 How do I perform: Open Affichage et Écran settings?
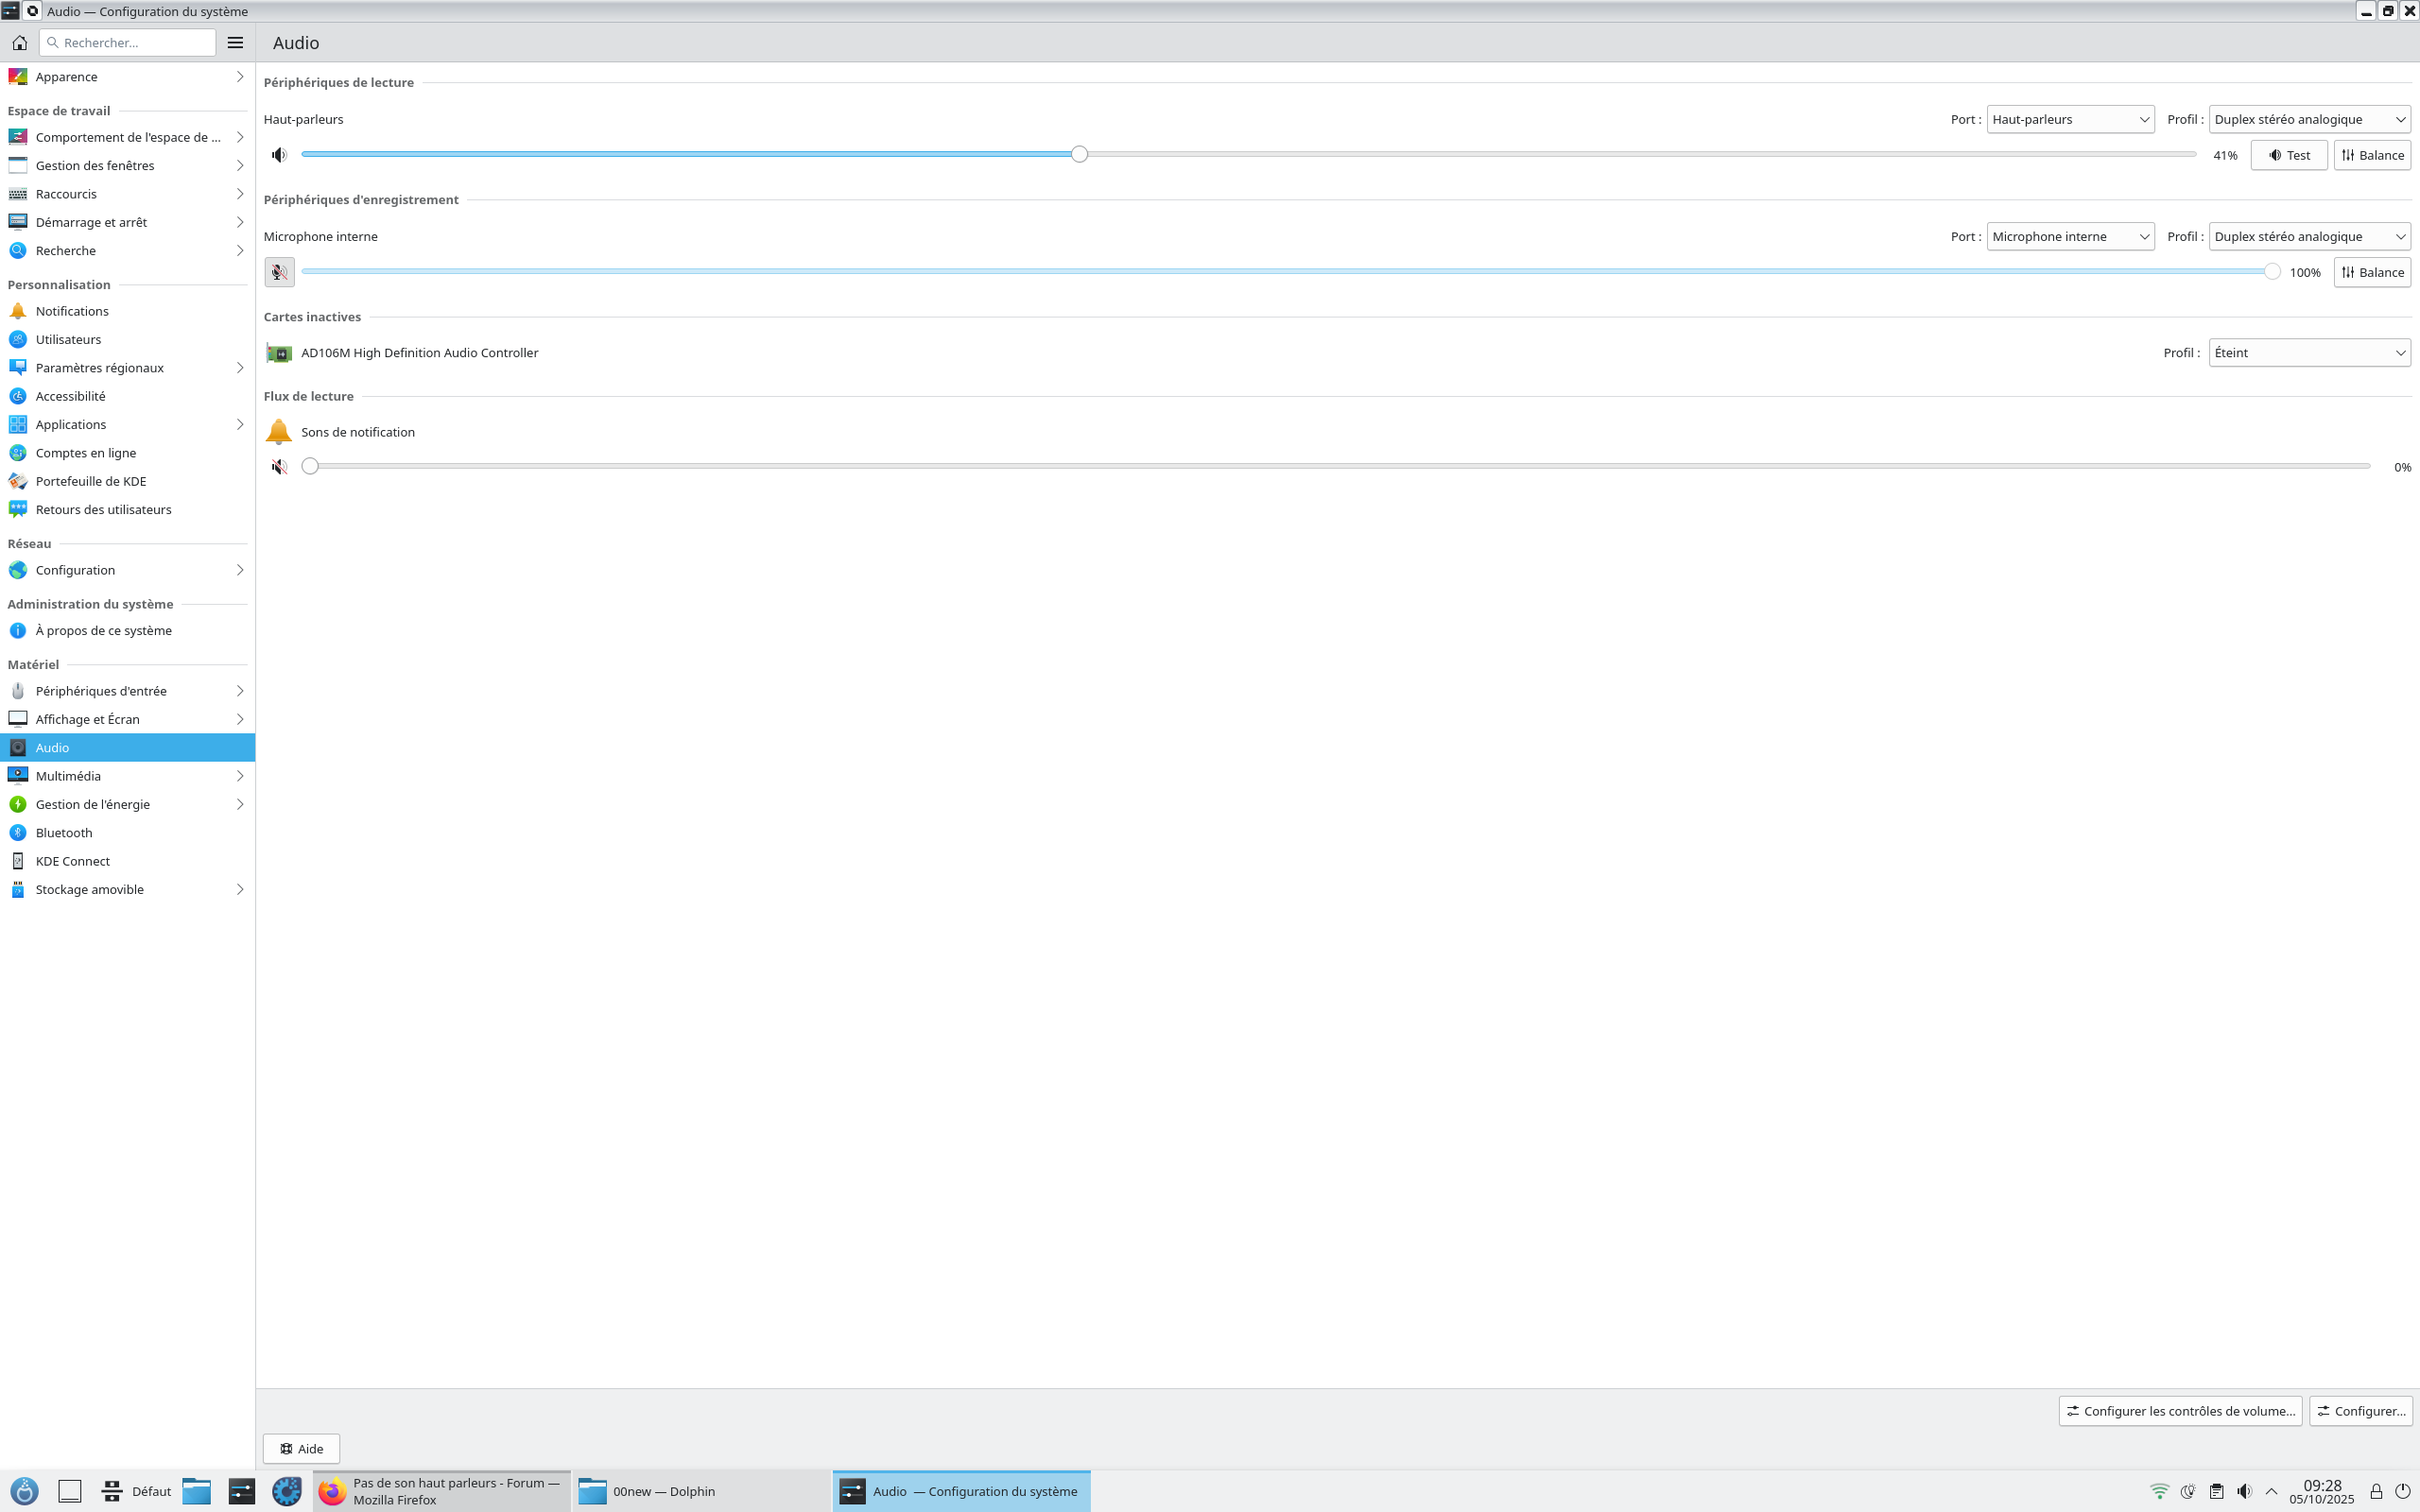88,719
